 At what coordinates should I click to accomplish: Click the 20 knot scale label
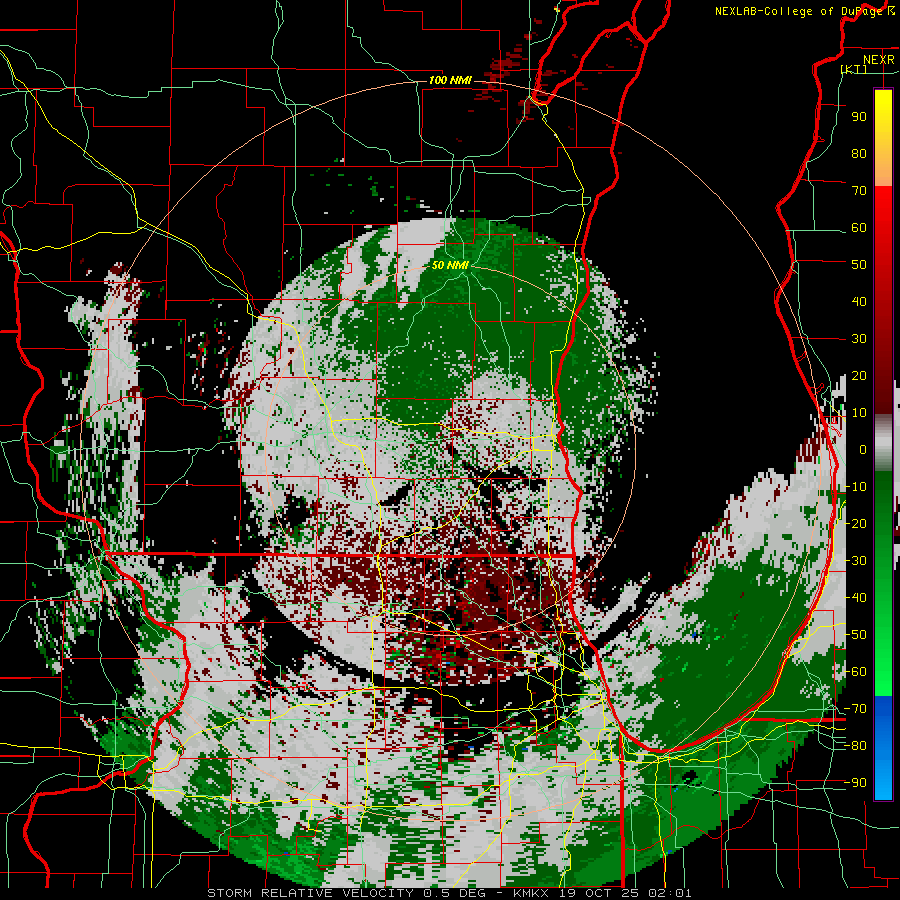pyautogui.click(x=859, y=375)
